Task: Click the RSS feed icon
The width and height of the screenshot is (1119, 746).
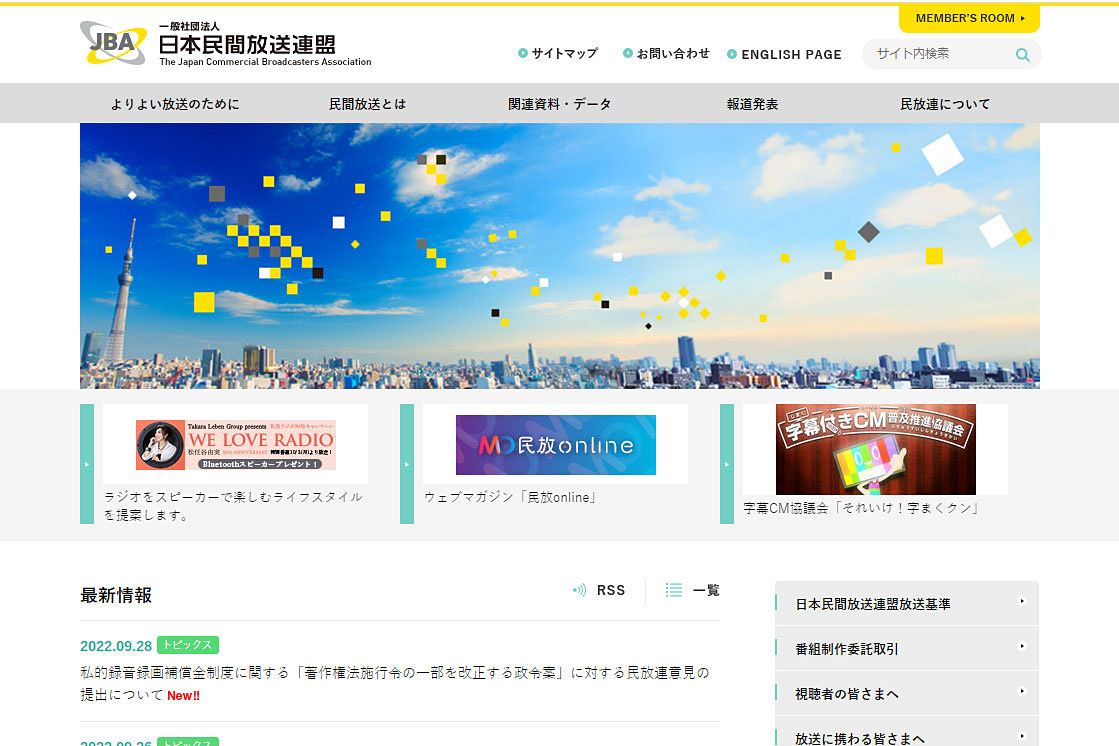Action: click(580, 590)
